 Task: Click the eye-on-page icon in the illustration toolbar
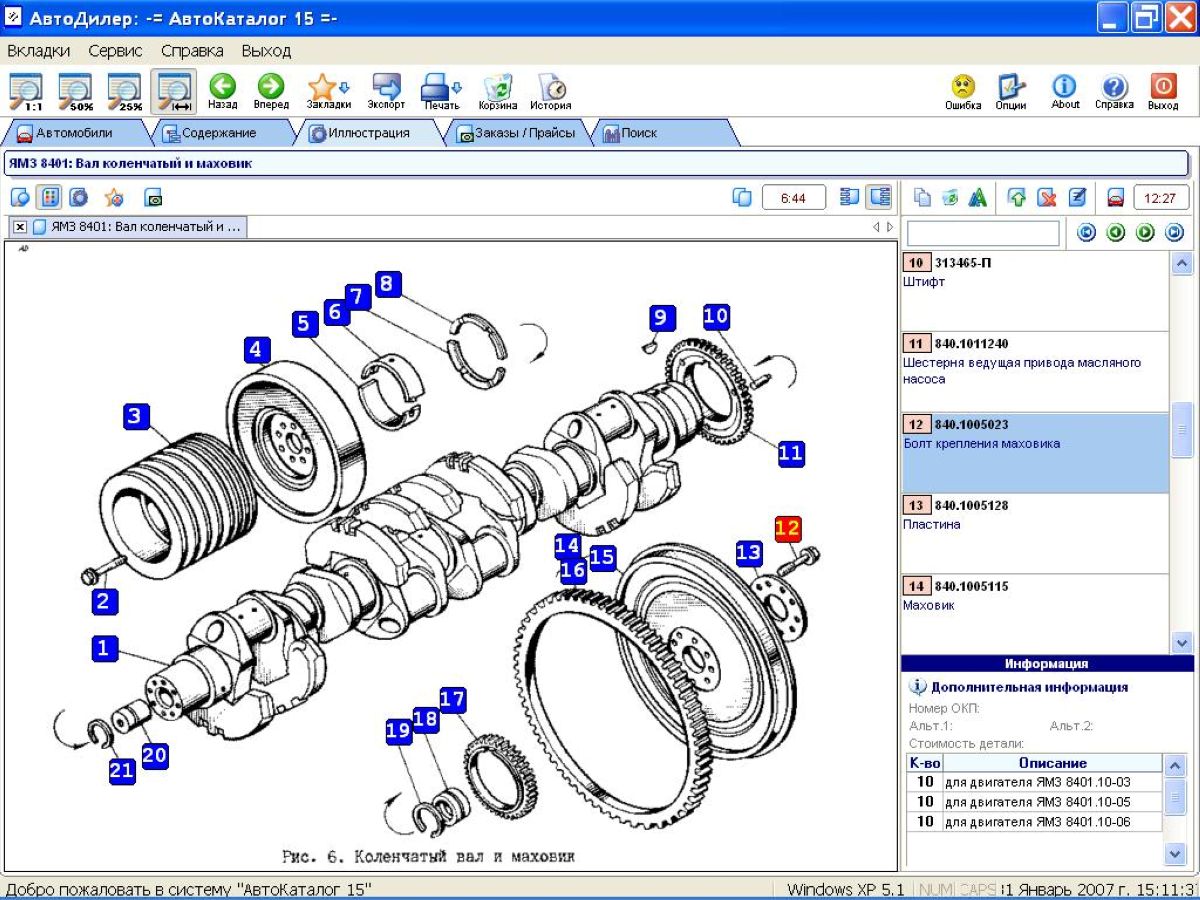153,197
